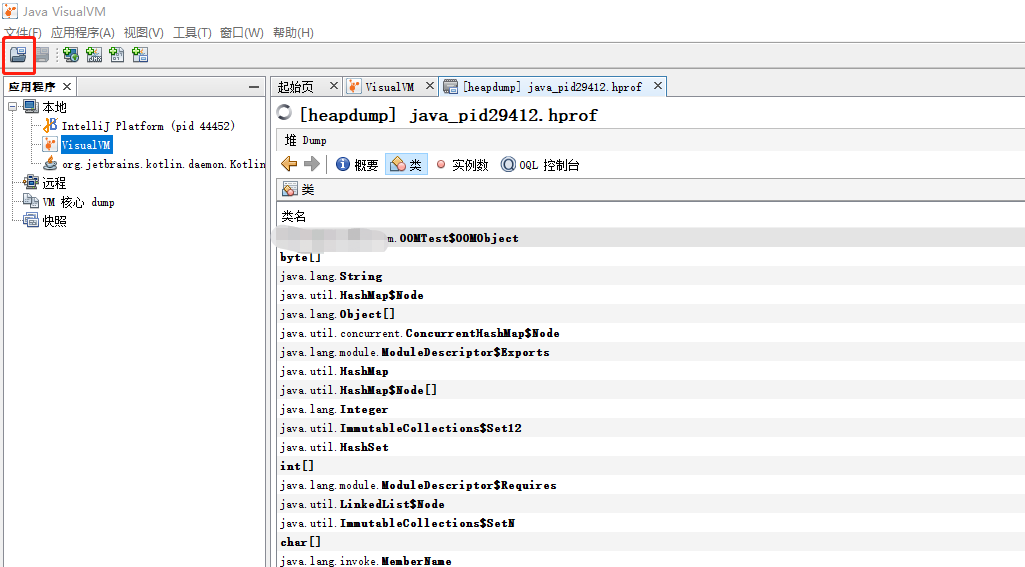1025x567 pixels.
Task: Switch to VisualVM tab
Action: [x=390, y=86]
